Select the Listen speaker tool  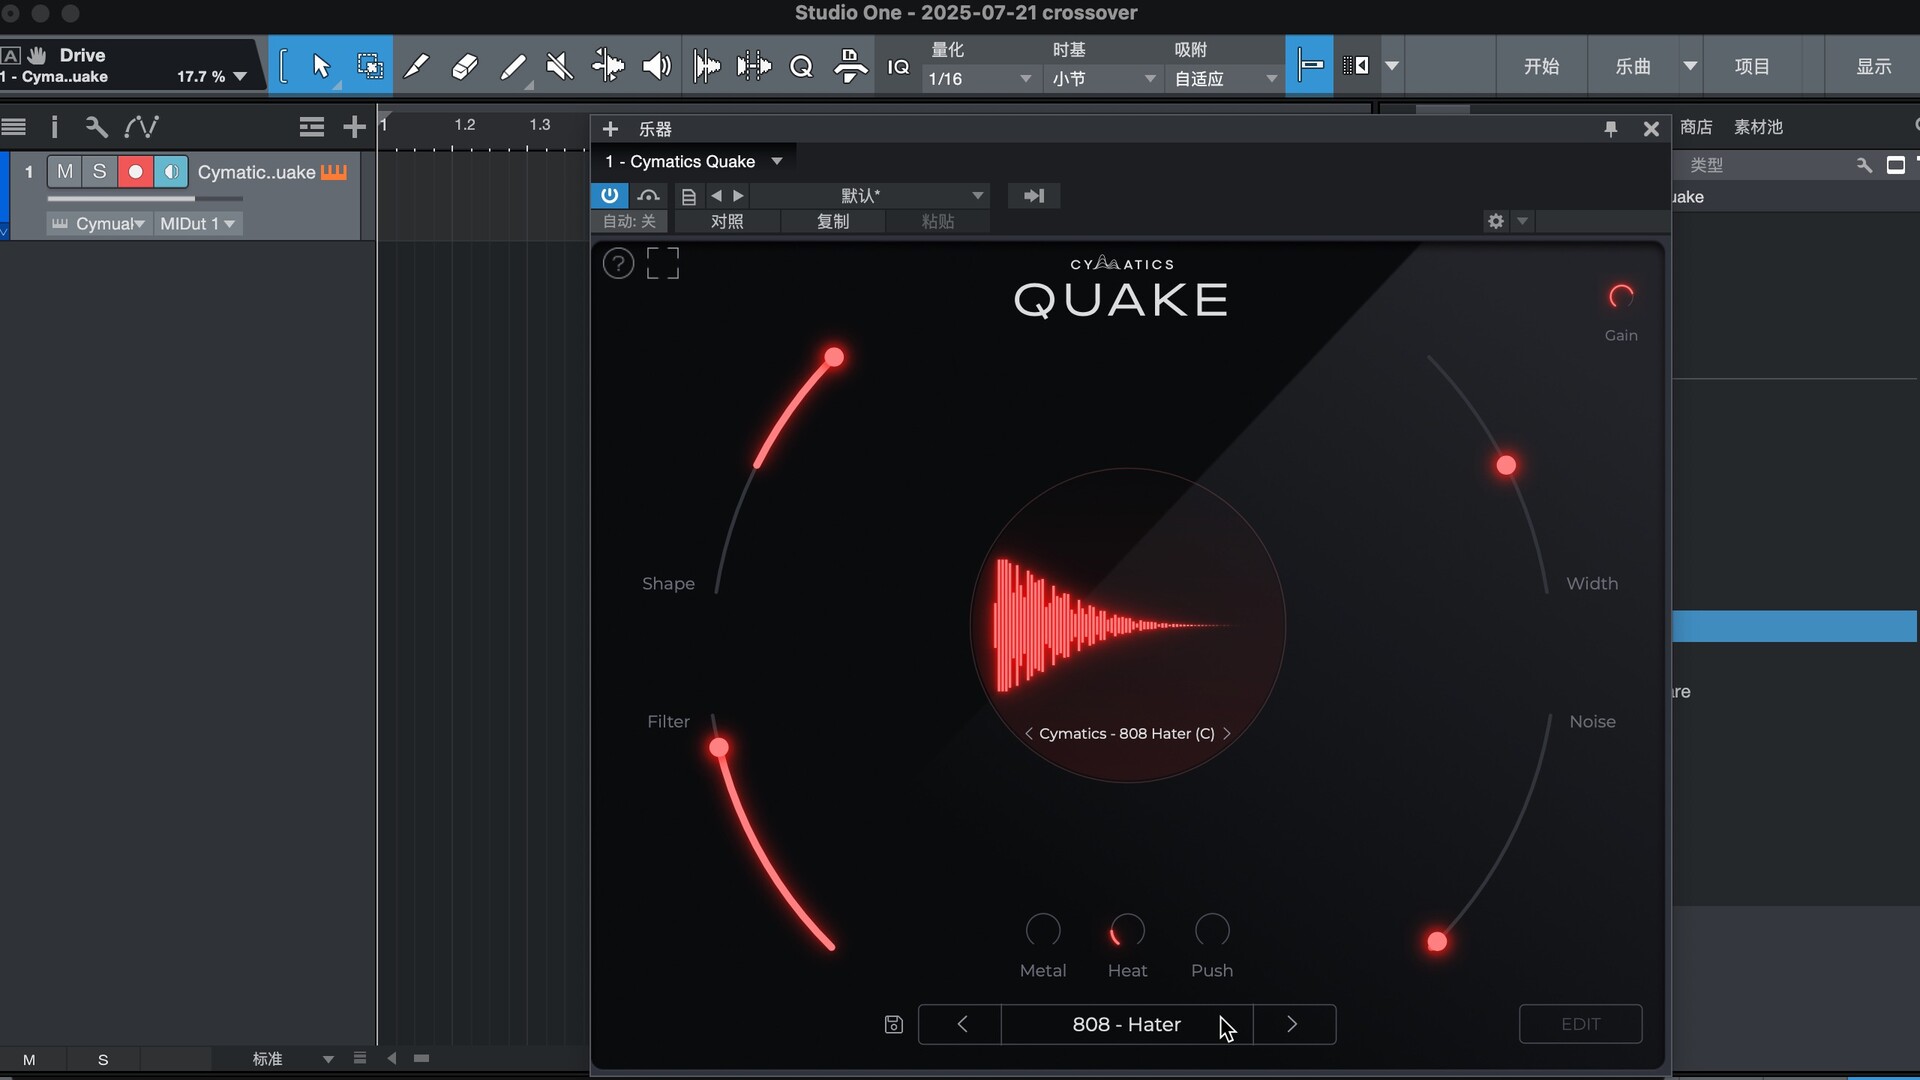point(656,66)
